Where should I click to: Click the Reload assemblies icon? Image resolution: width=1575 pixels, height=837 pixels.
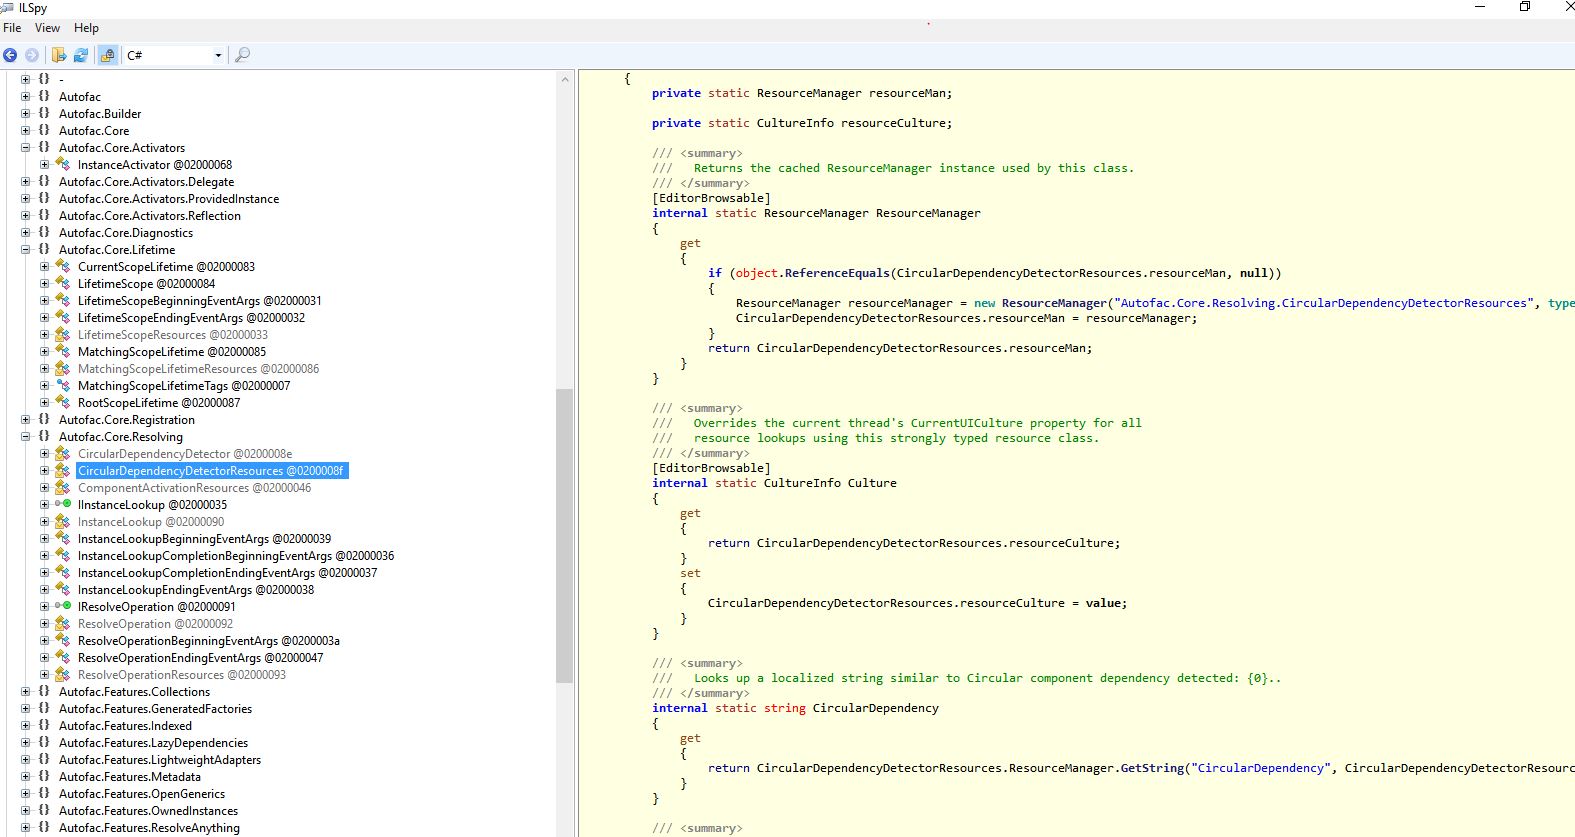(x=81, y=55)
